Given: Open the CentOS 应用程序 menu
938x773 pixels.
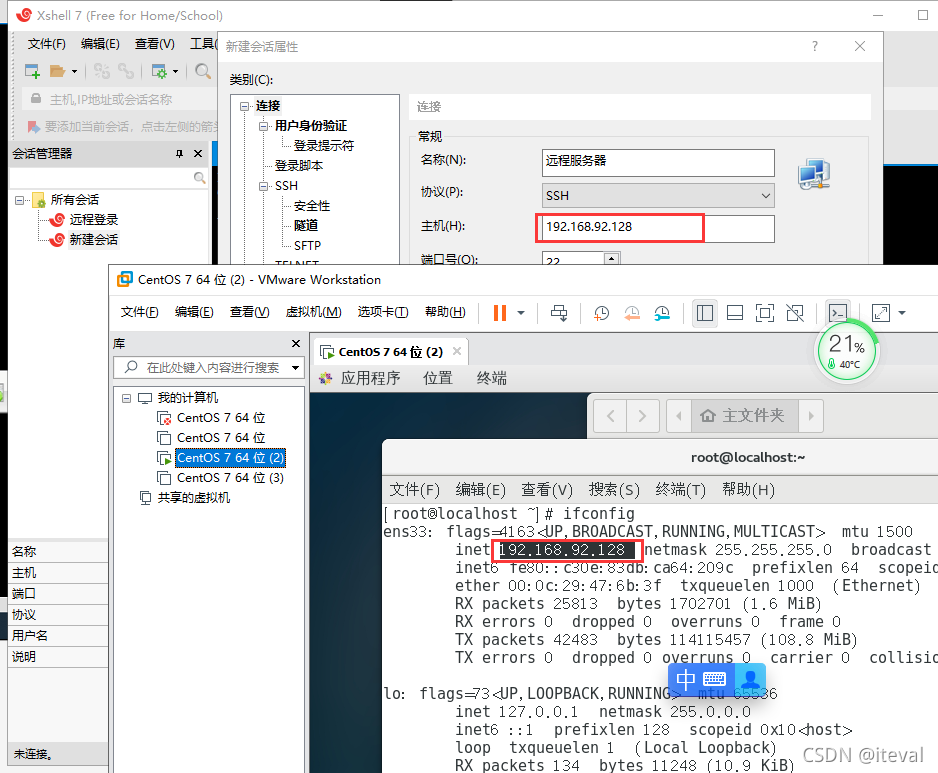Looking at the screenshot, I should (x=370, y=378).
